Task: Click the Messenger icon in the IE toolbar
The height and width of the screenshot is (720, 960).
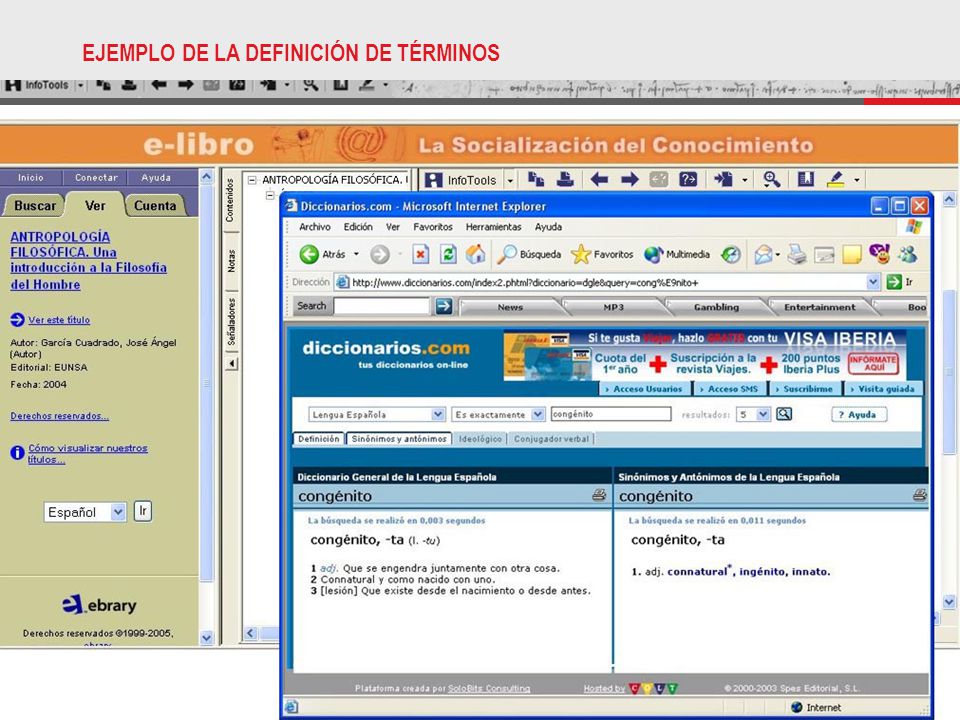Action: 908,254
